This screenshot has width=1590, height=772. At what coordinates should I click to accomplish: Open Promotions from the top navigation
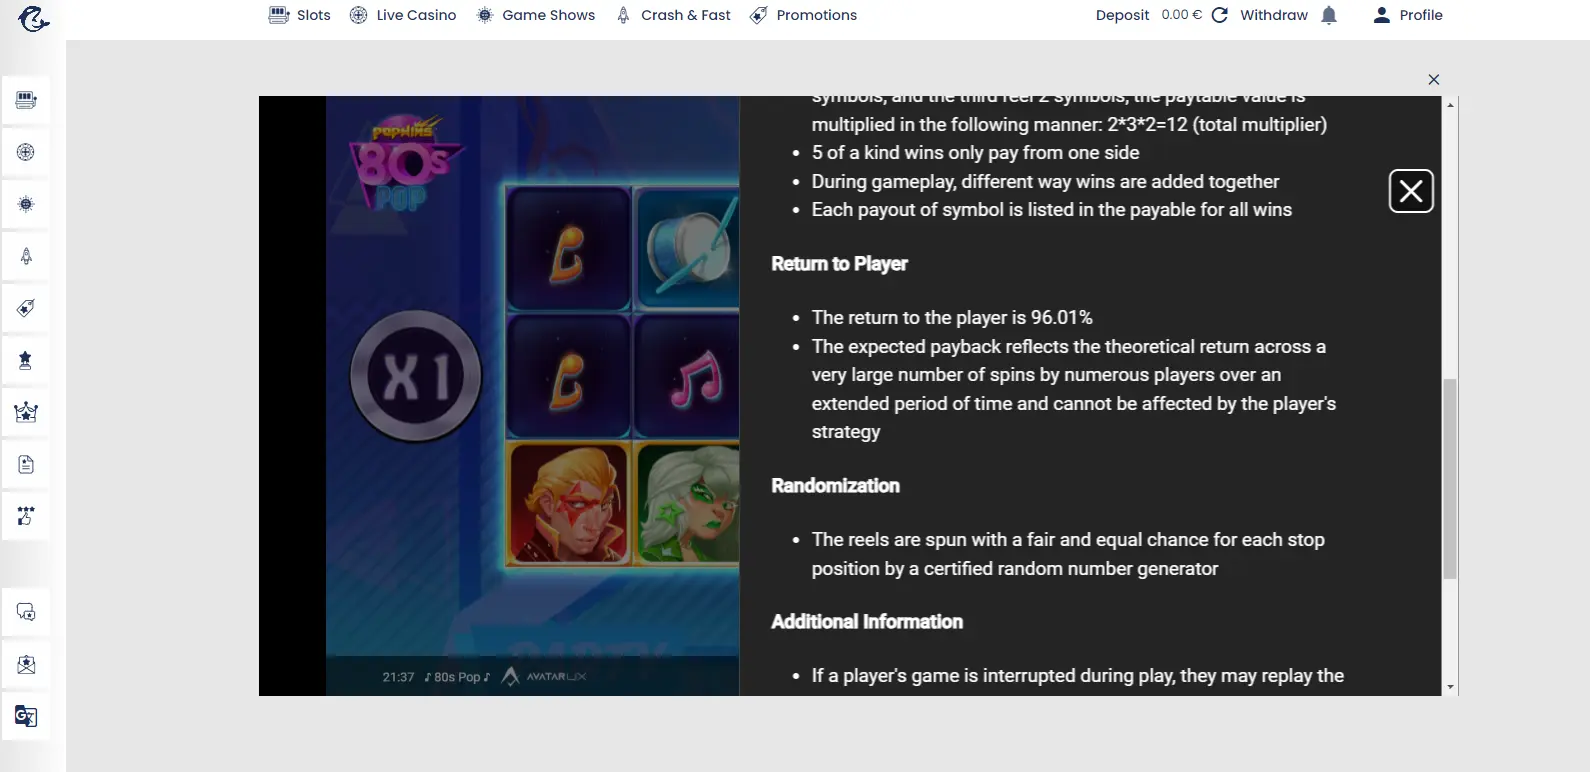coord(804,15)
